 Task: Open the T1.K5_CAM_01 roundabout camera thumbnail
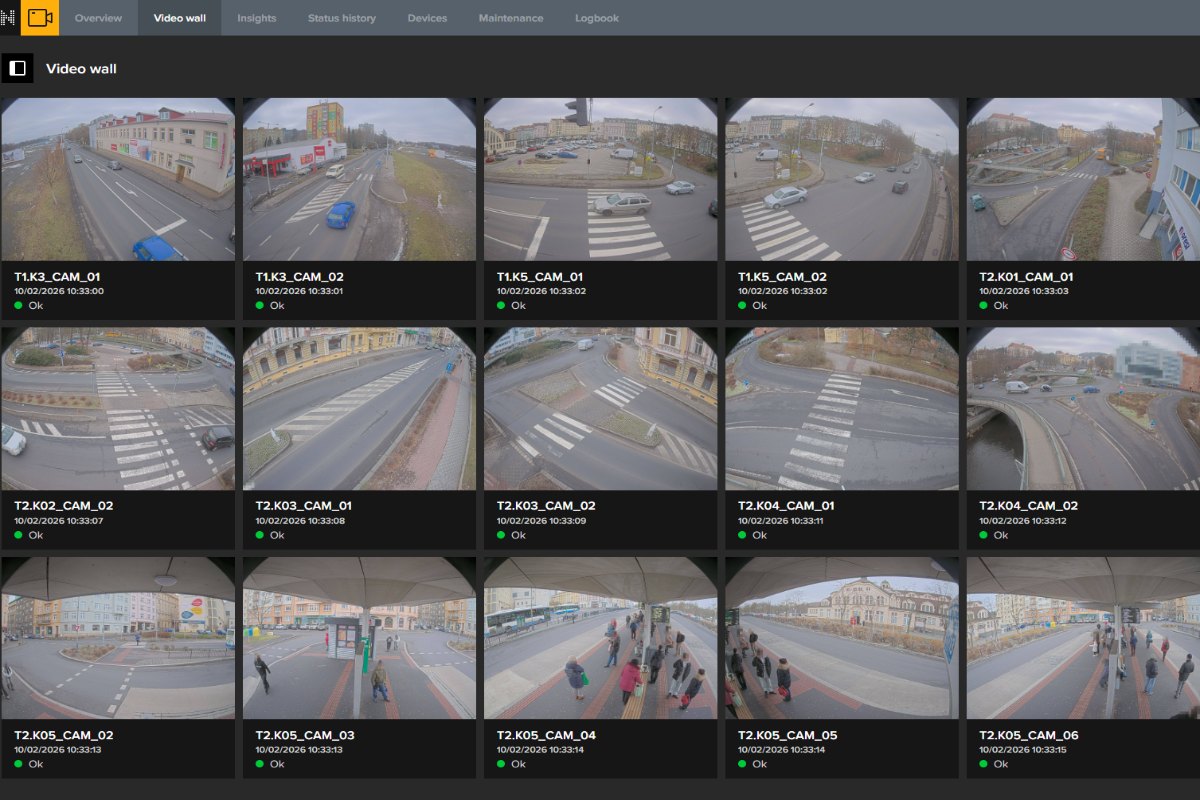[600, 180]
